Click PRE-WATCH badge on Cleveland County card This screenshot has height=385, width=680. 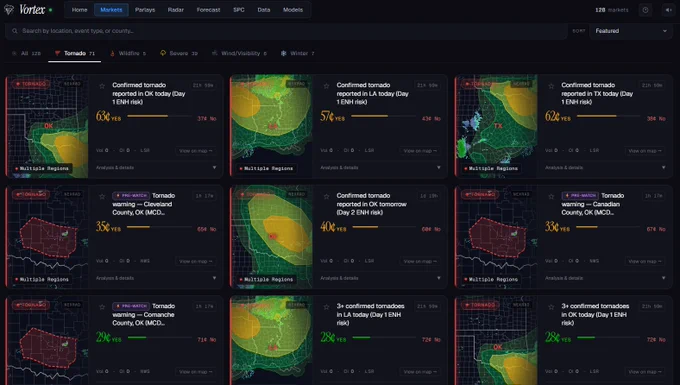pos(131,196)
